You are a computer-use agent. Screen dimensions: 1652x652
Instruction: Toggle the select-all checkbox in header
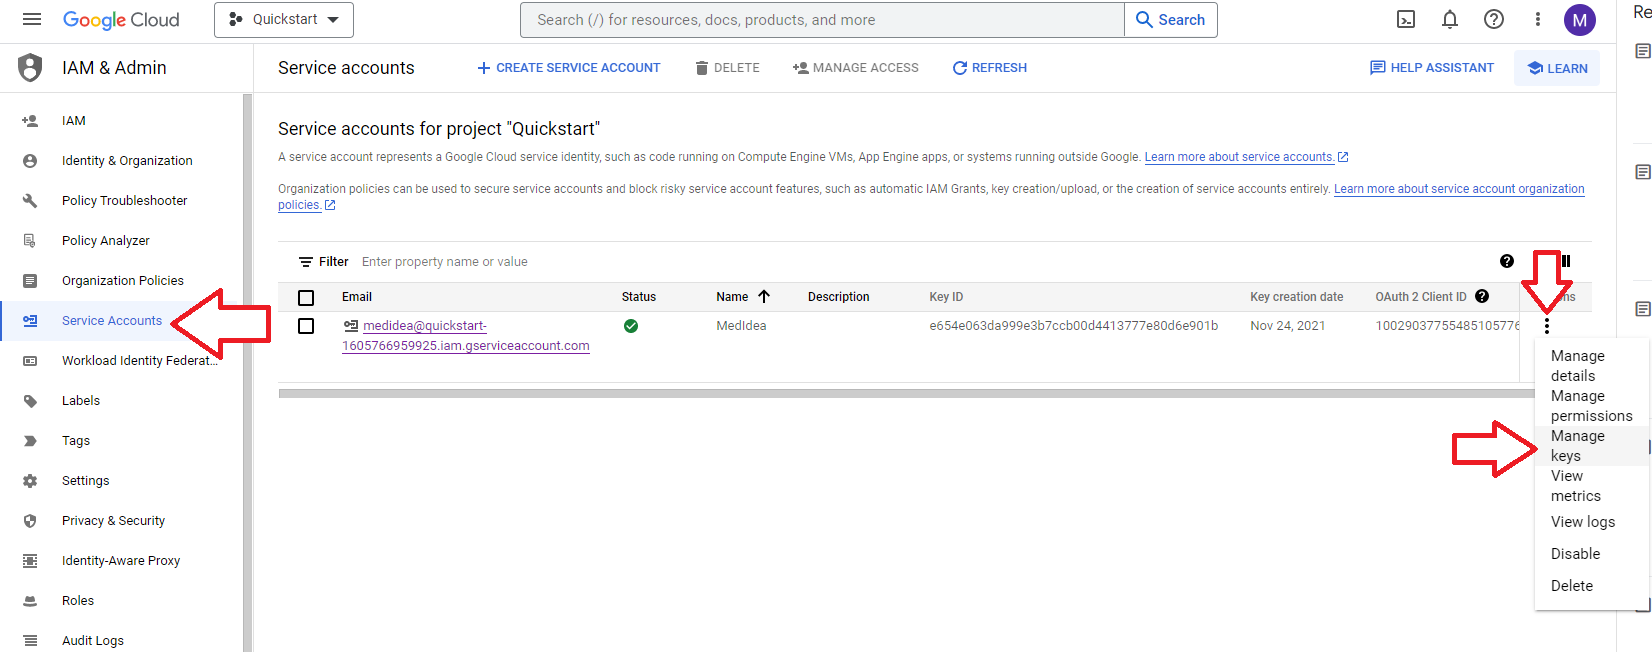[306, 298]
